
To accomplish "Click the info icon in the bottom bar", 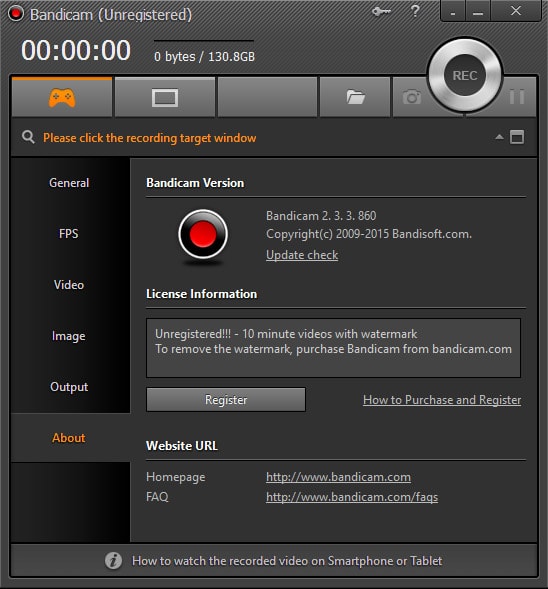I will [x=113, y=561].
